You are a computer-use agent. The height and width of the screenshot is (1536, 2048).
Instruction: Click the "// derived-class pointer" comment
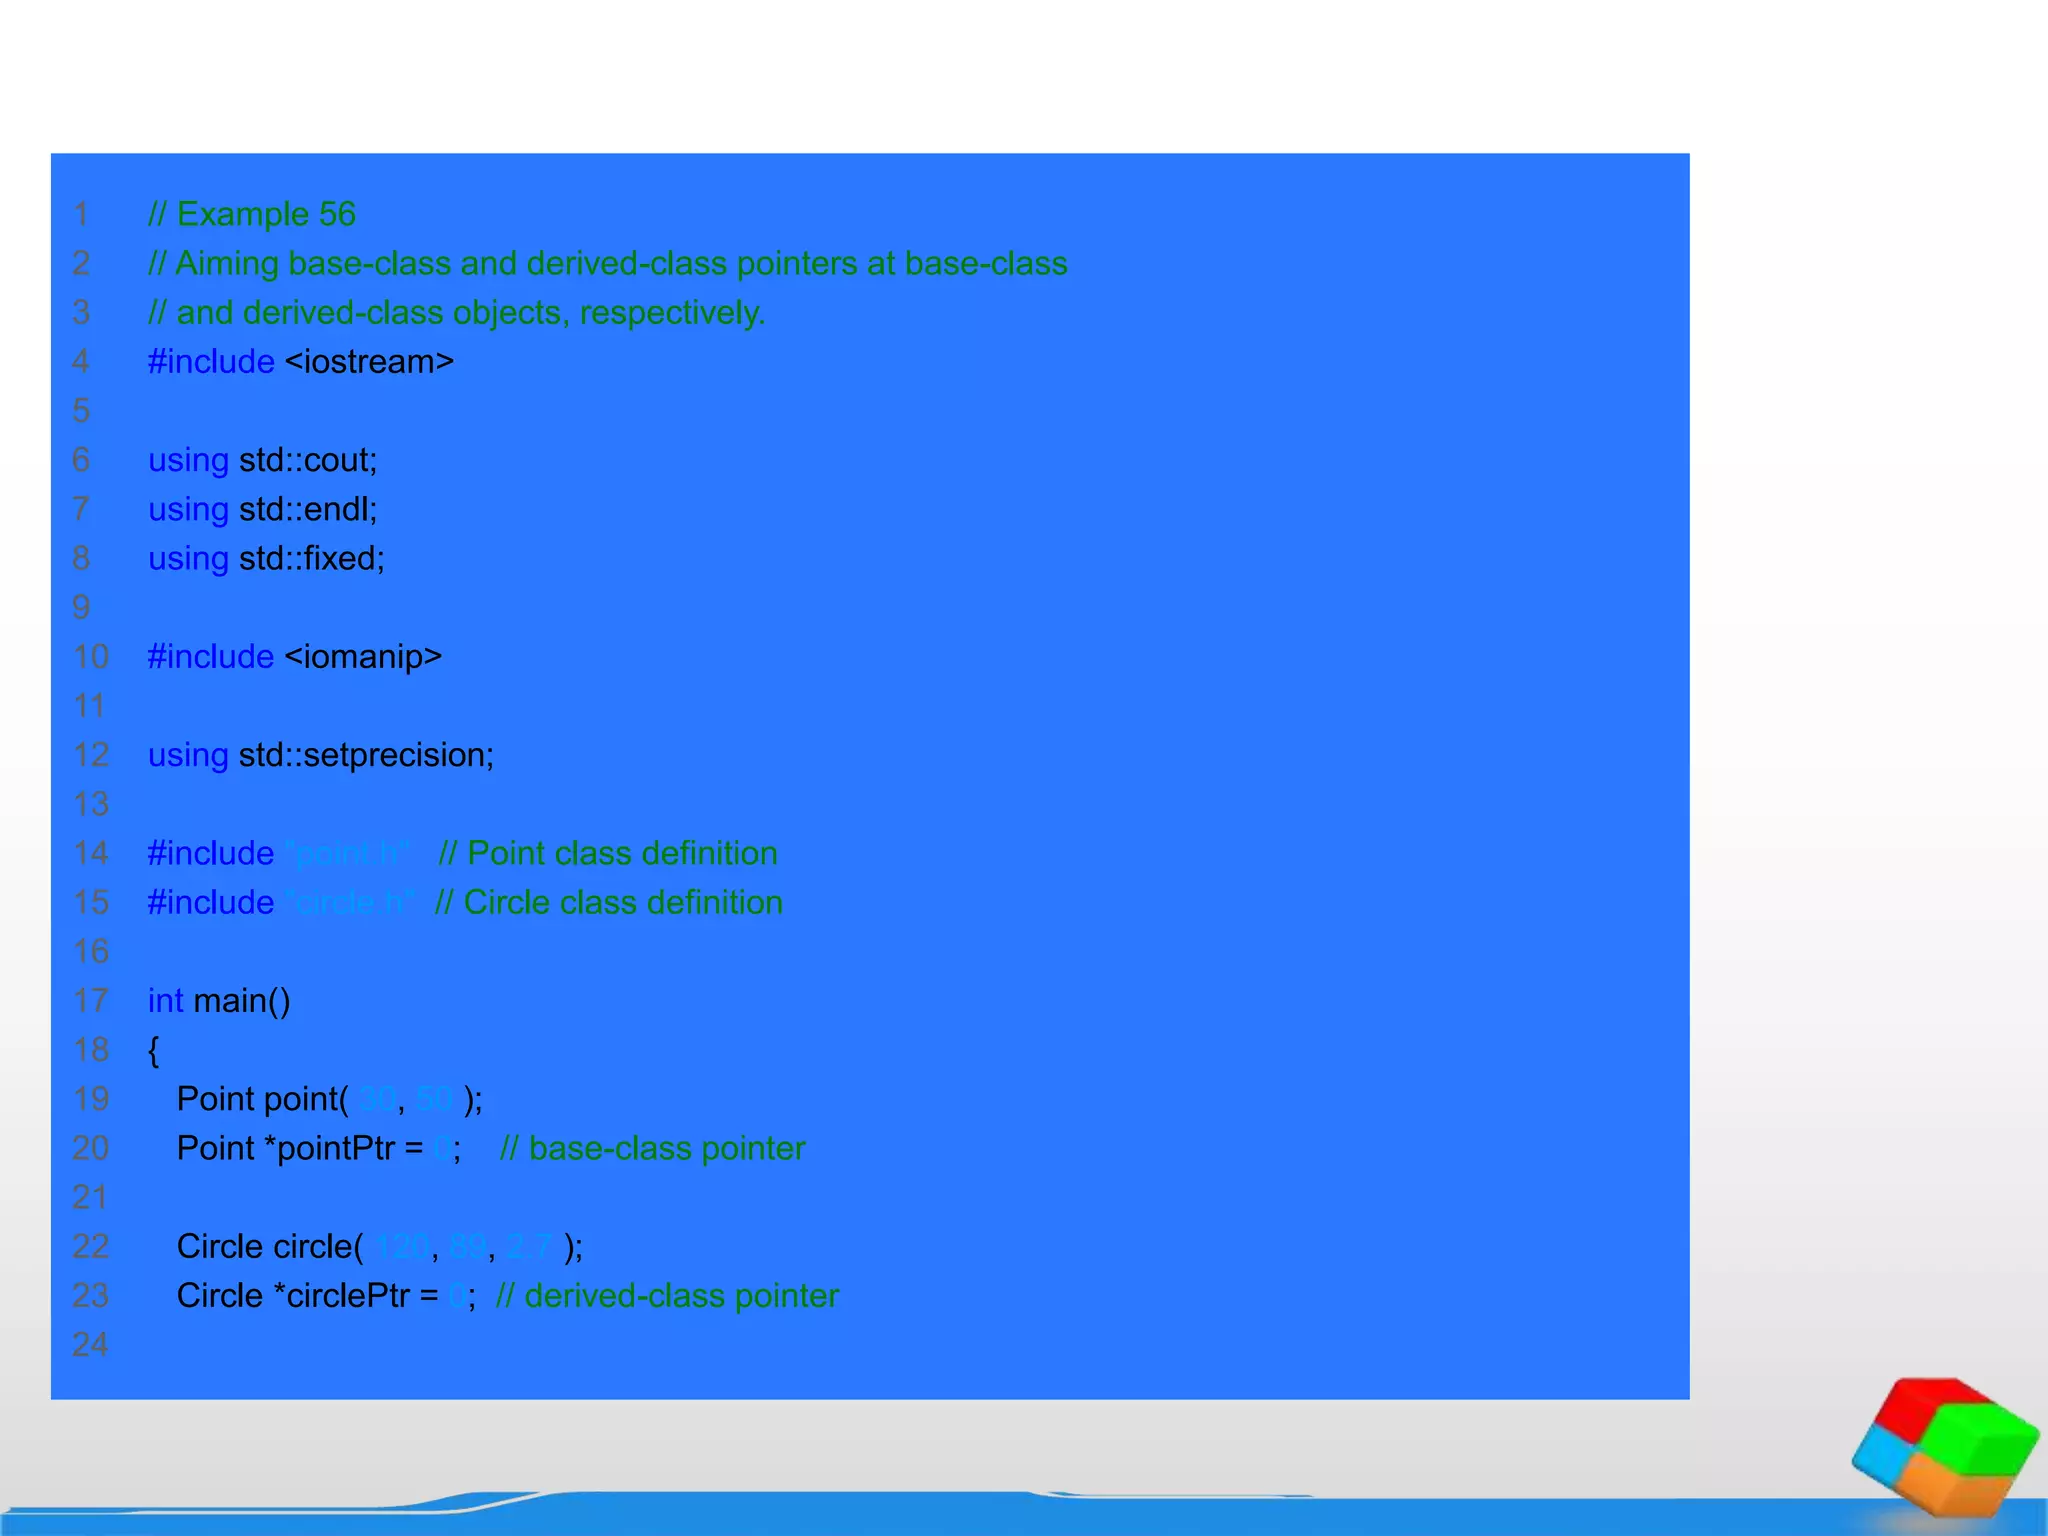click(667, 1295)
